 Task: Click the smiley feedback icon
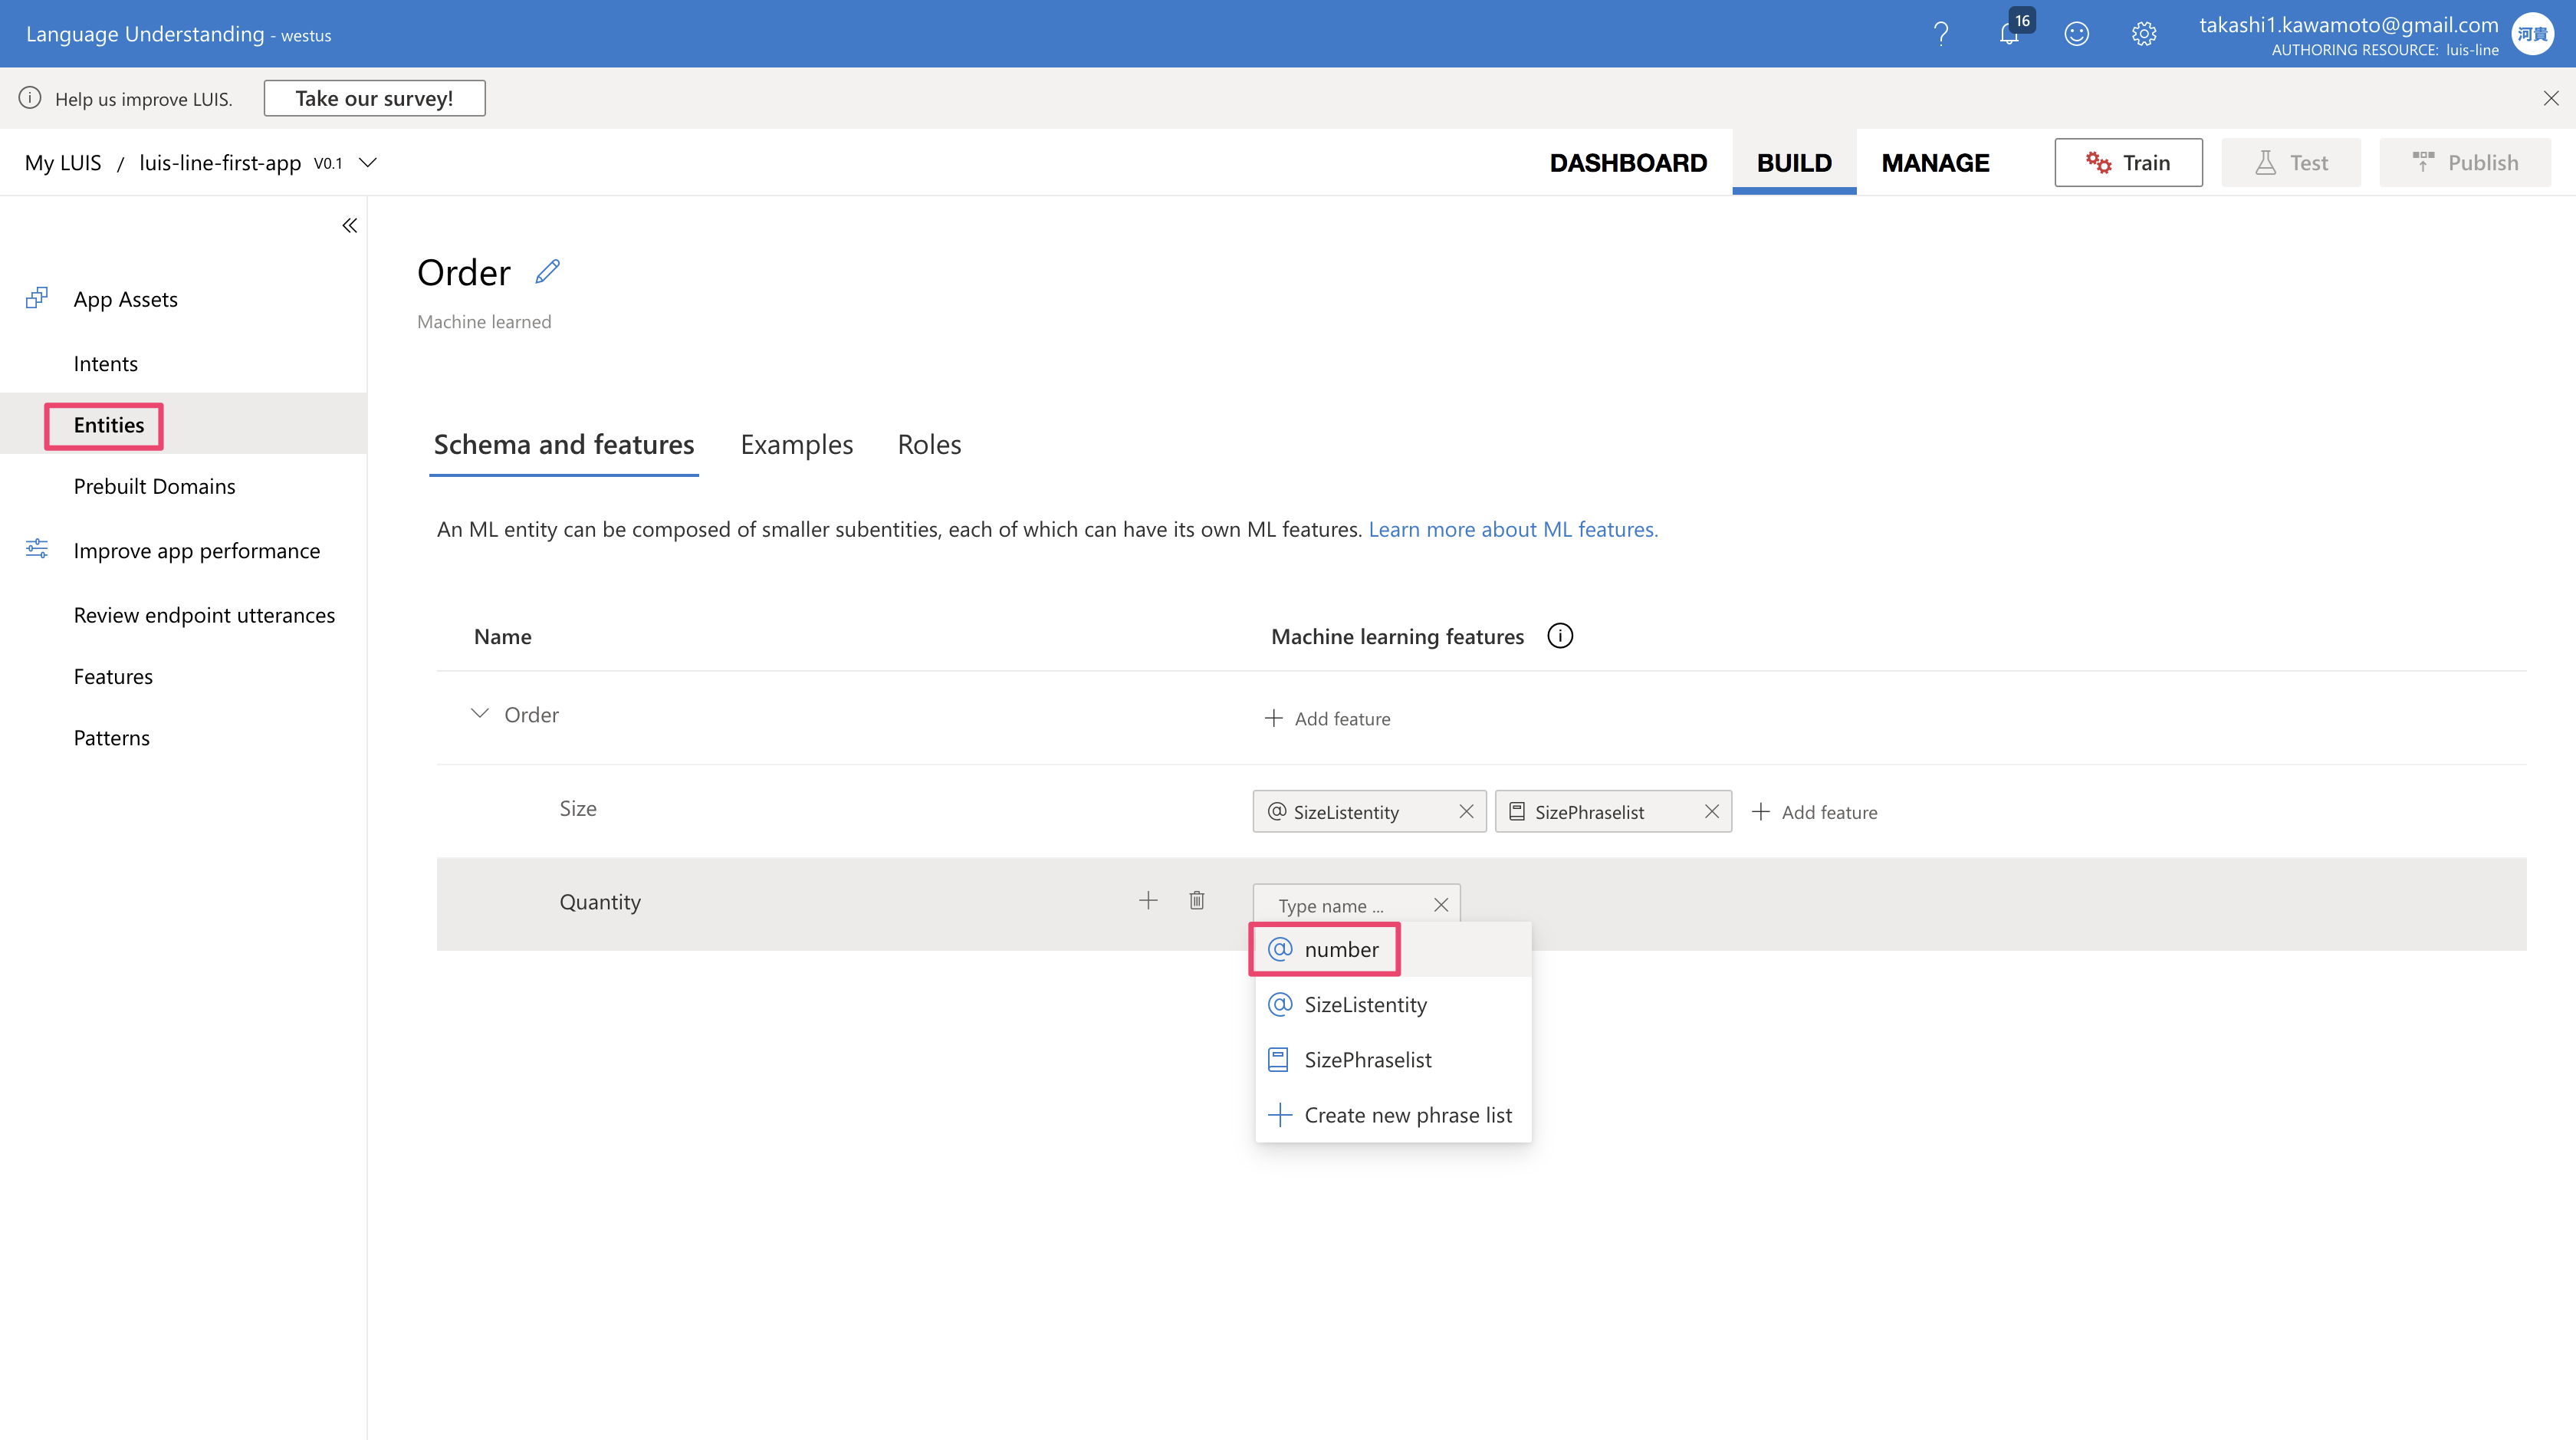coord(2076,34)
